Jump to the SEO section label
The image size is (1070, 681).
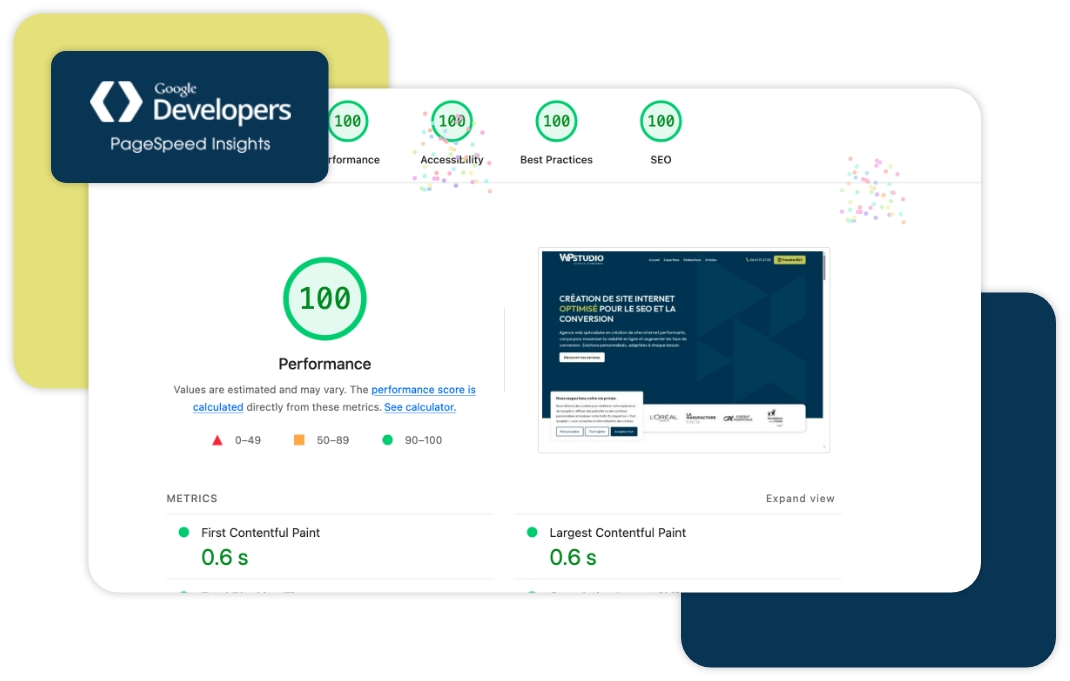(x=660, y=160)
